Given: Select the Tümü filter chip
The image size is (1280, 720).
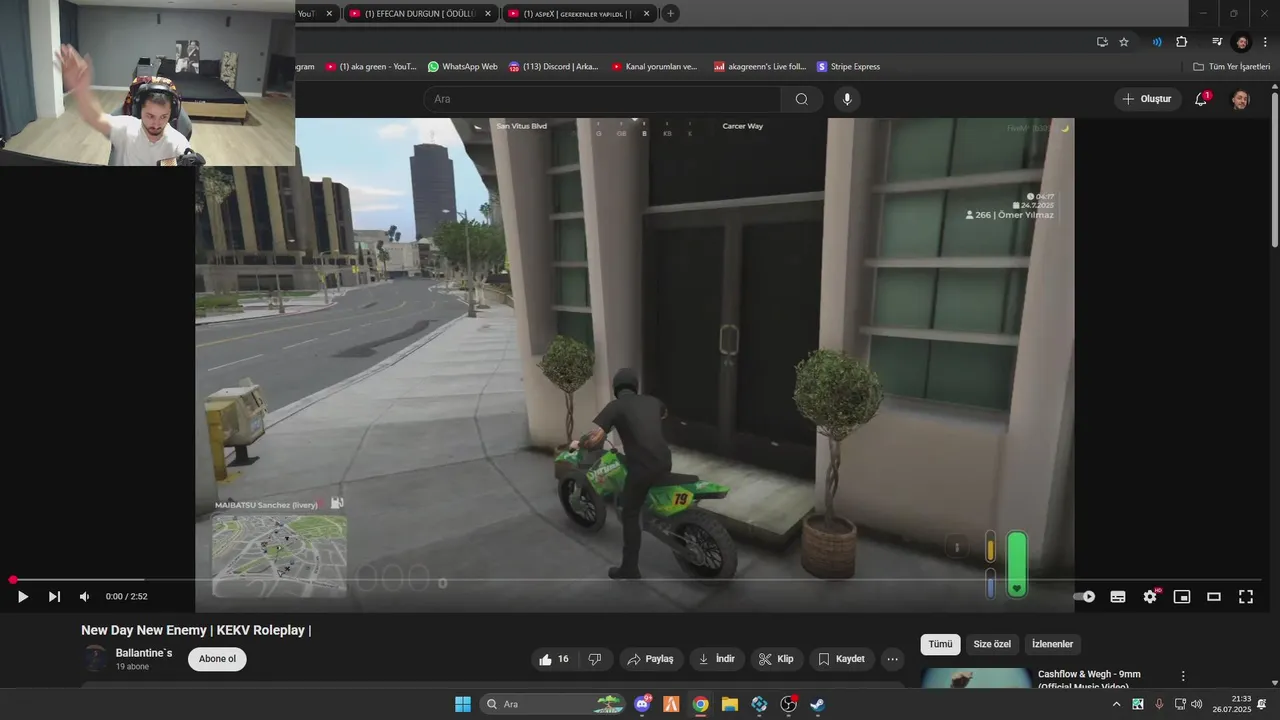Looking at the screenshot, I should click(x=940, y=645).
